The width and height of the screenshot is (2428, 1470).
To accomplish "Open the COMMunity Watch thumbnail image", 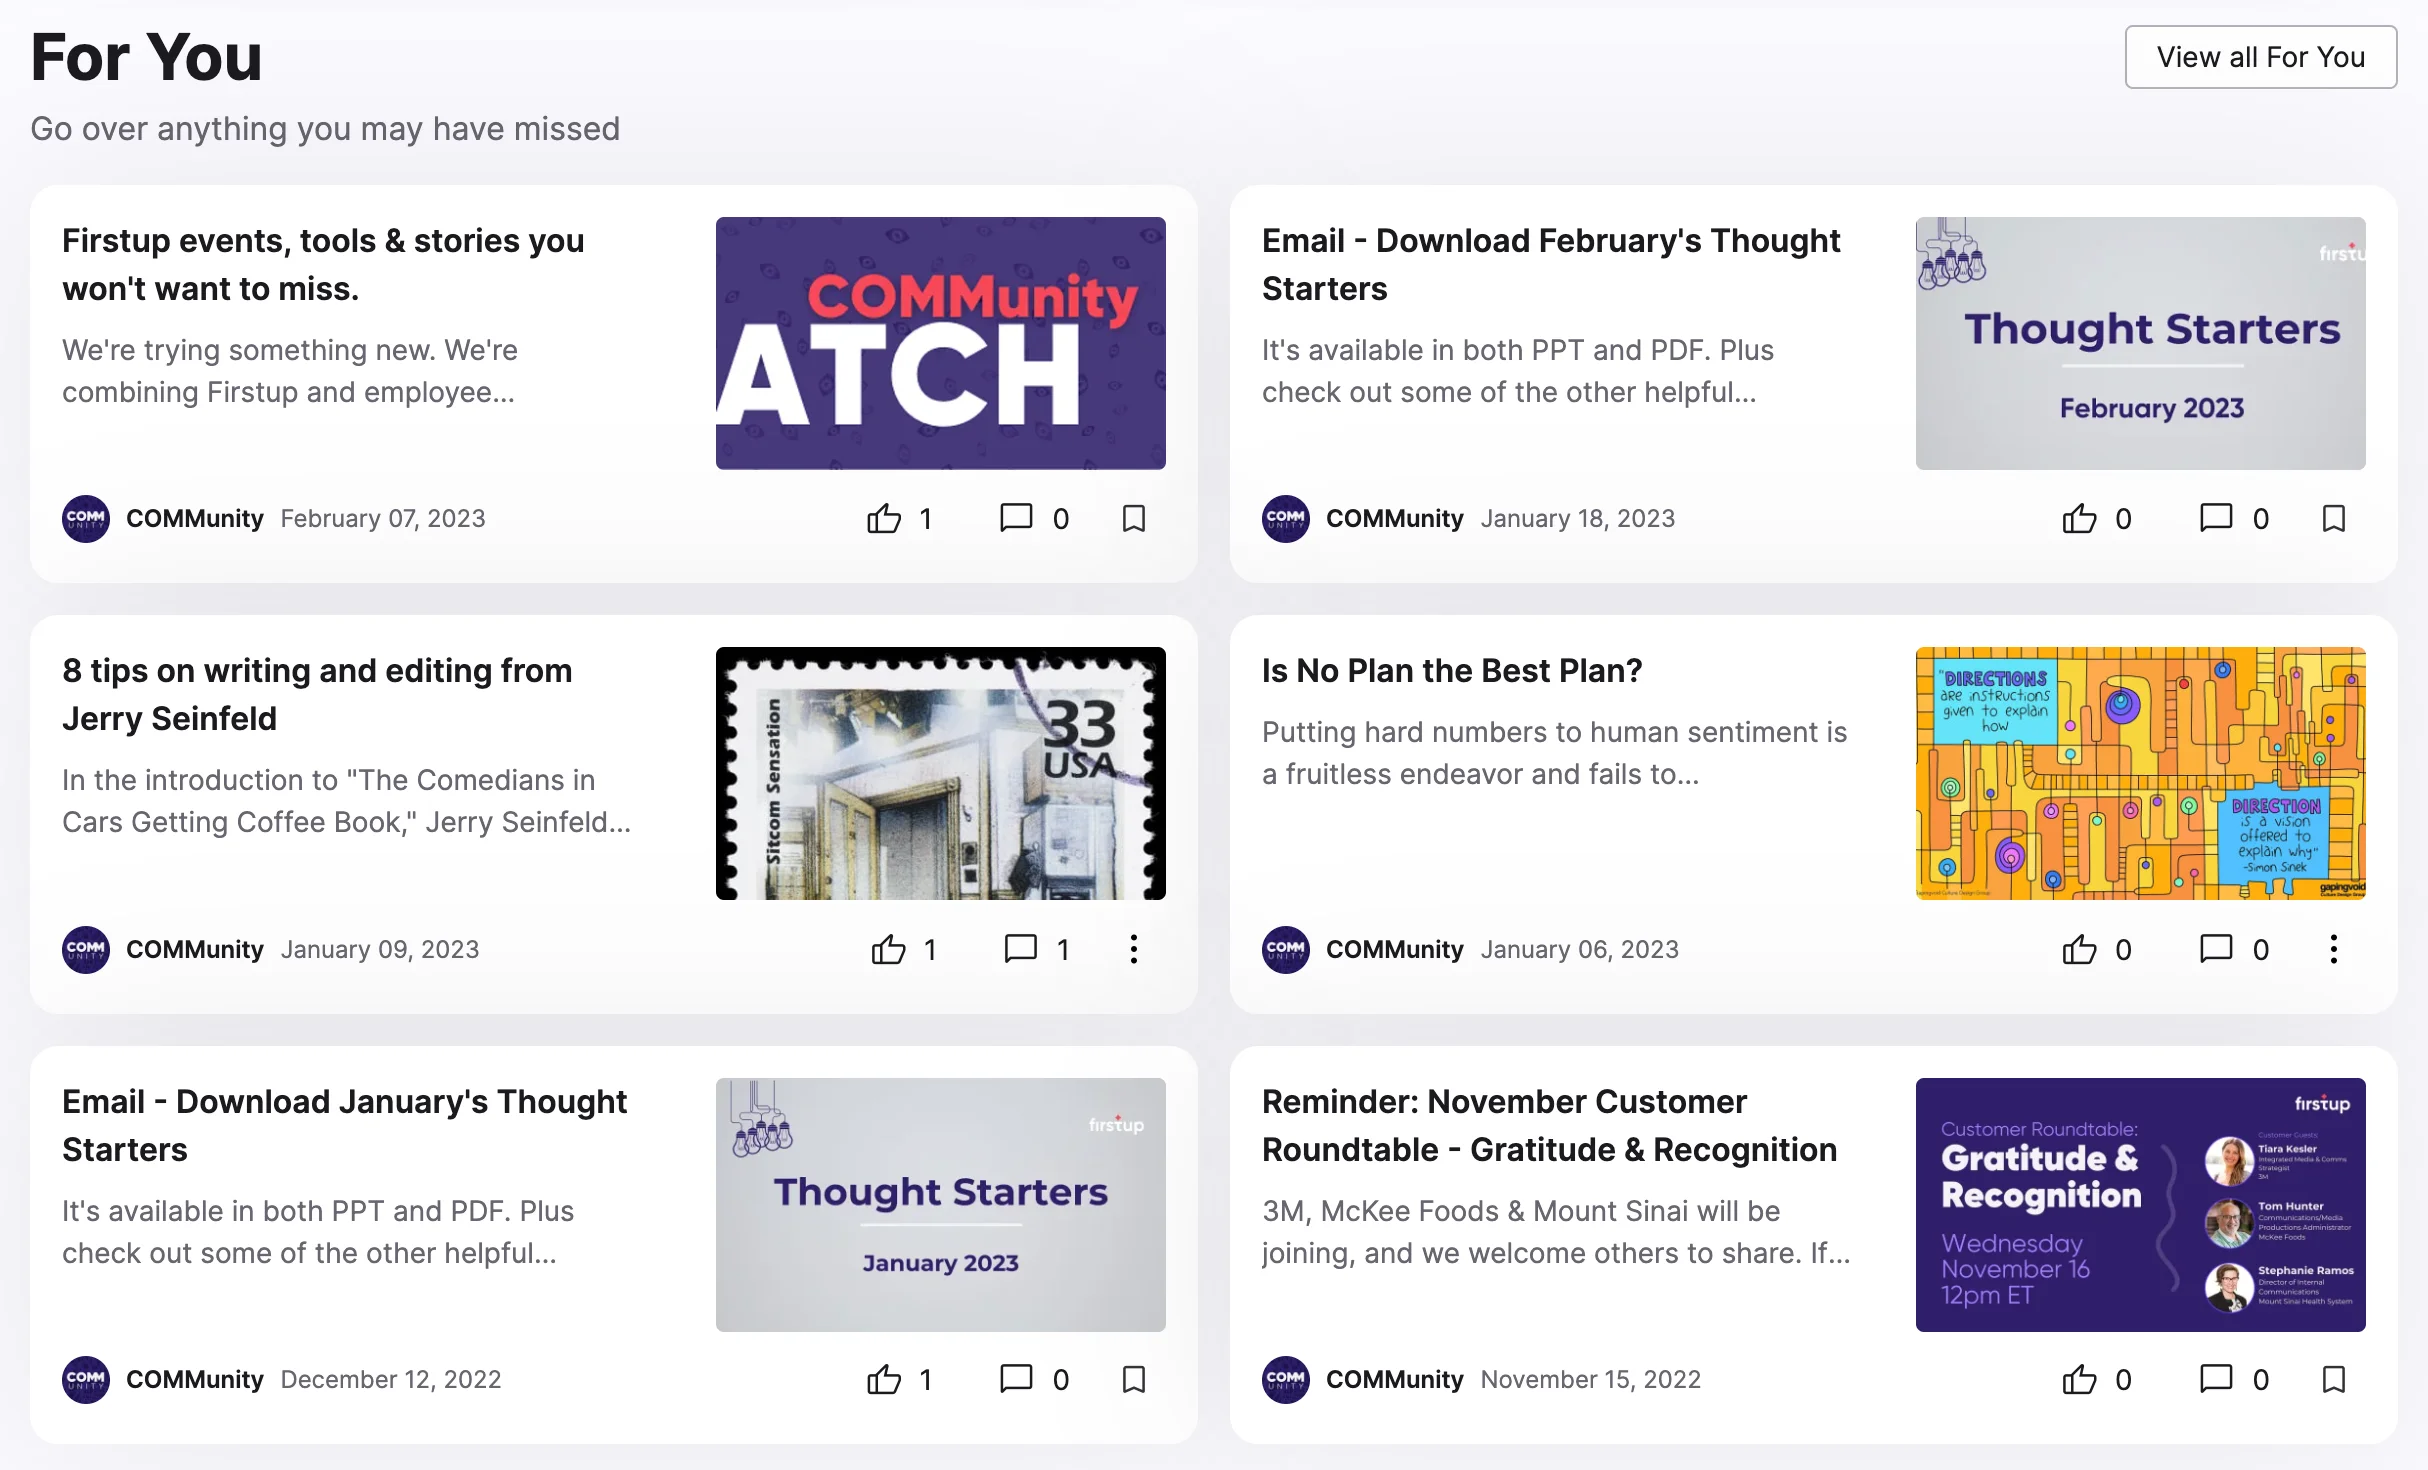I will (x=940, y=343).
